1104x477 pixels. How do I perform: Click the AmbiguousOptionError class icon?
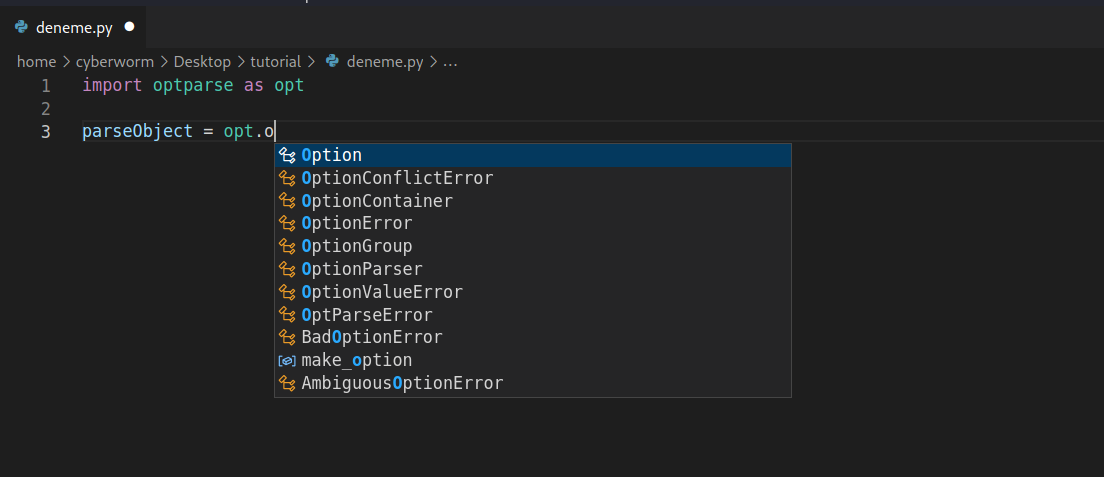(x=287, y=383)
